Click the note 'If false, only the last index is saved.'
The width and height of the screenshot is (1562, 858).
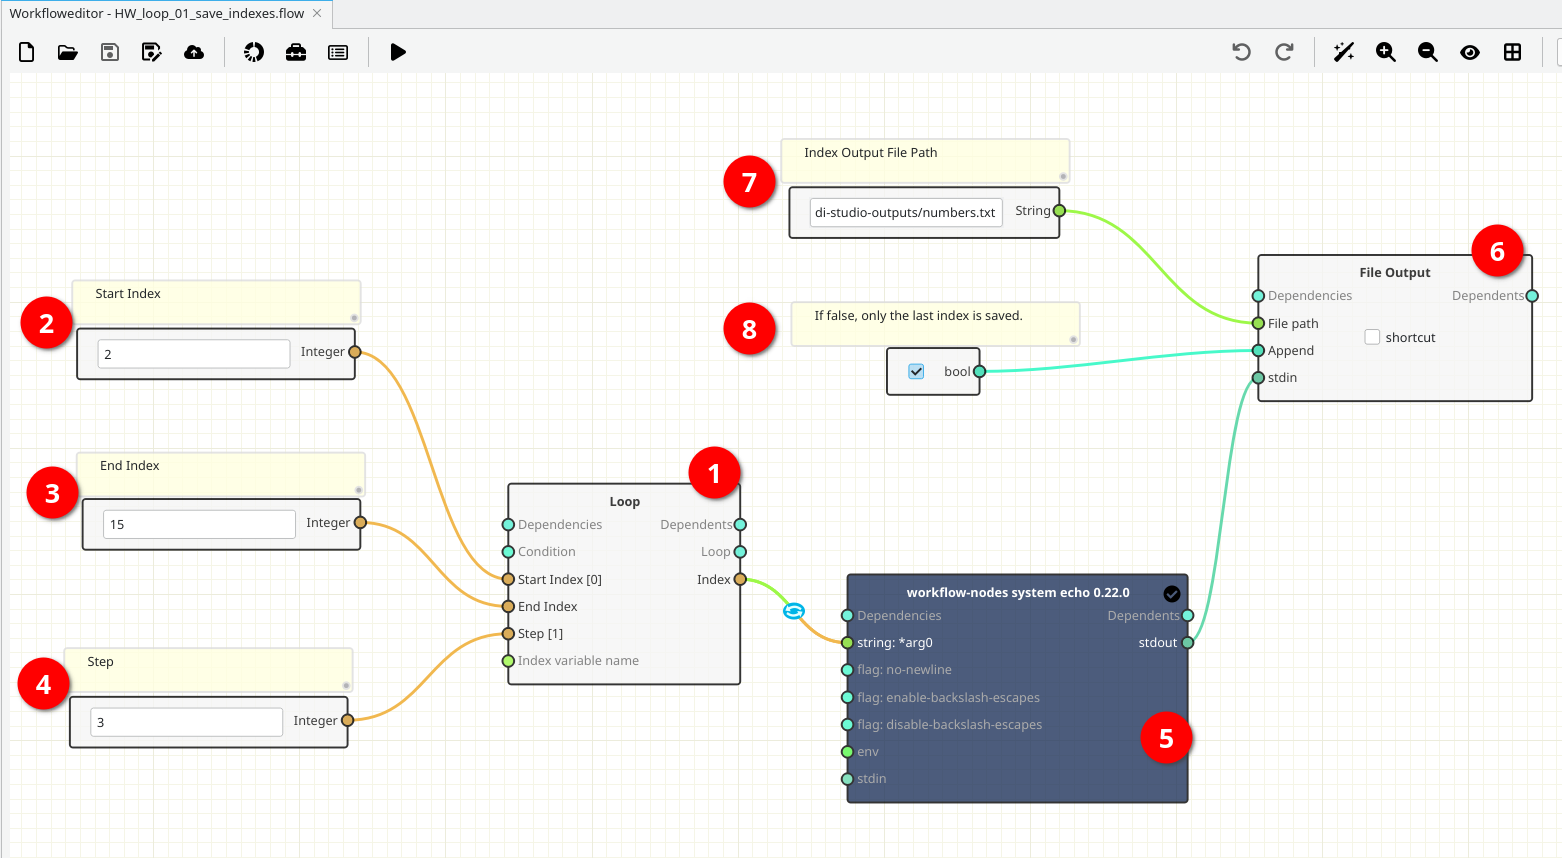918,315
